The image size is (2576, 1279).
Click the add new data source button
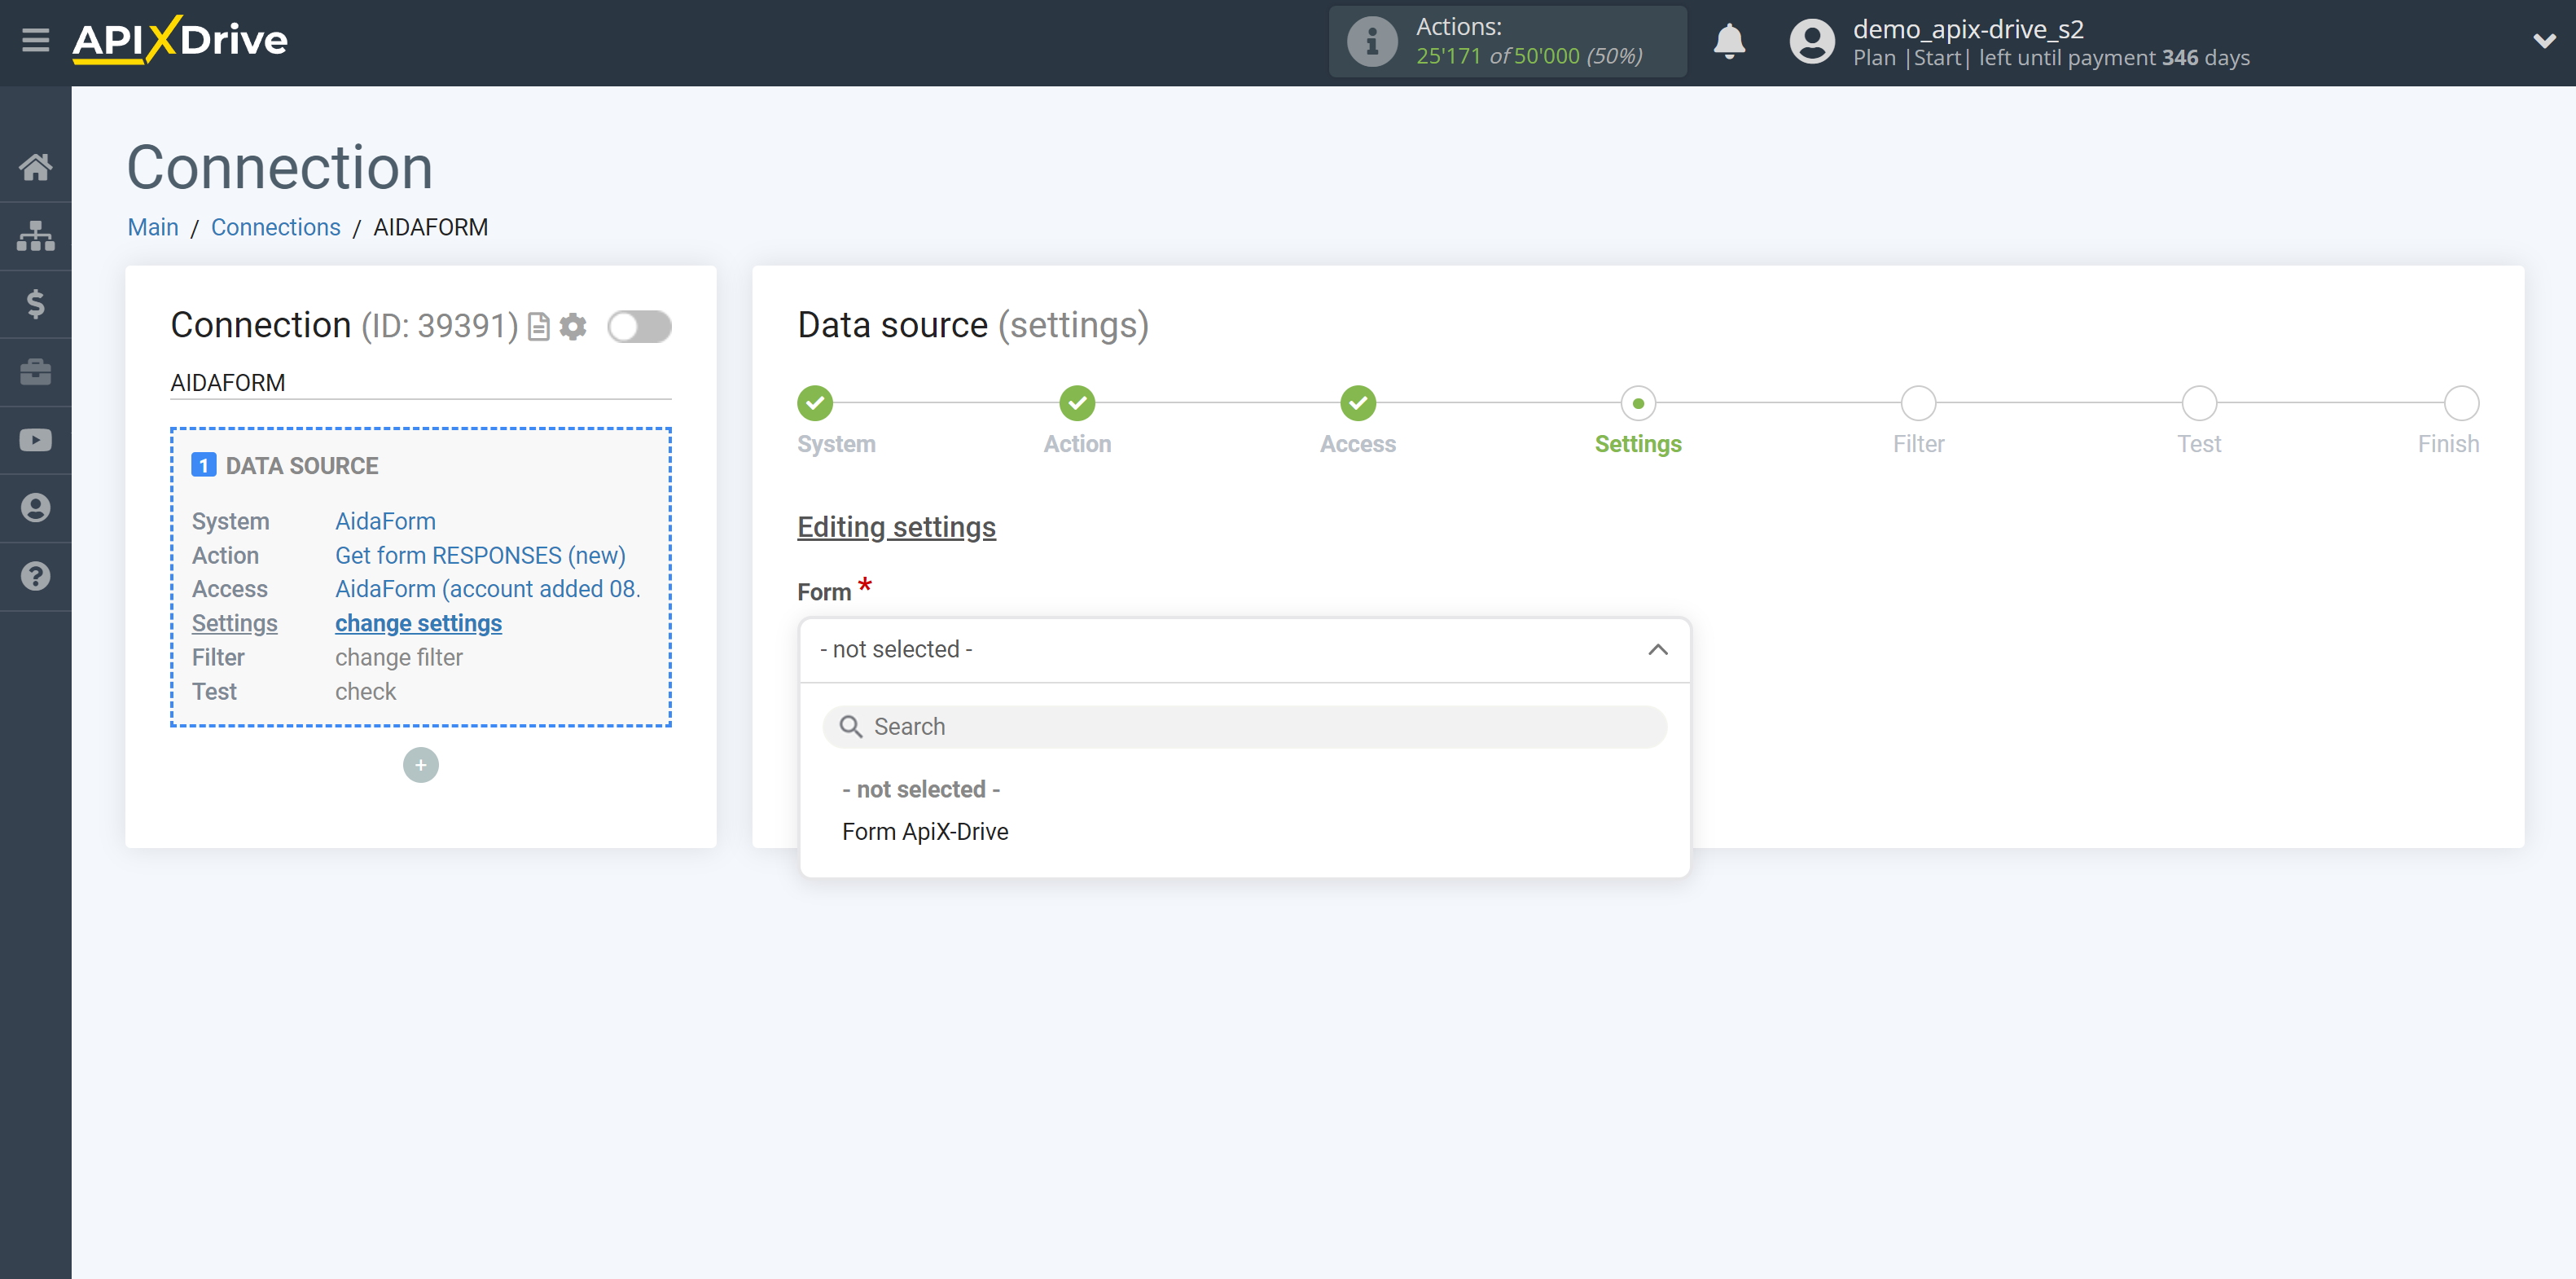pyautogui.click(x=420, y=764)
